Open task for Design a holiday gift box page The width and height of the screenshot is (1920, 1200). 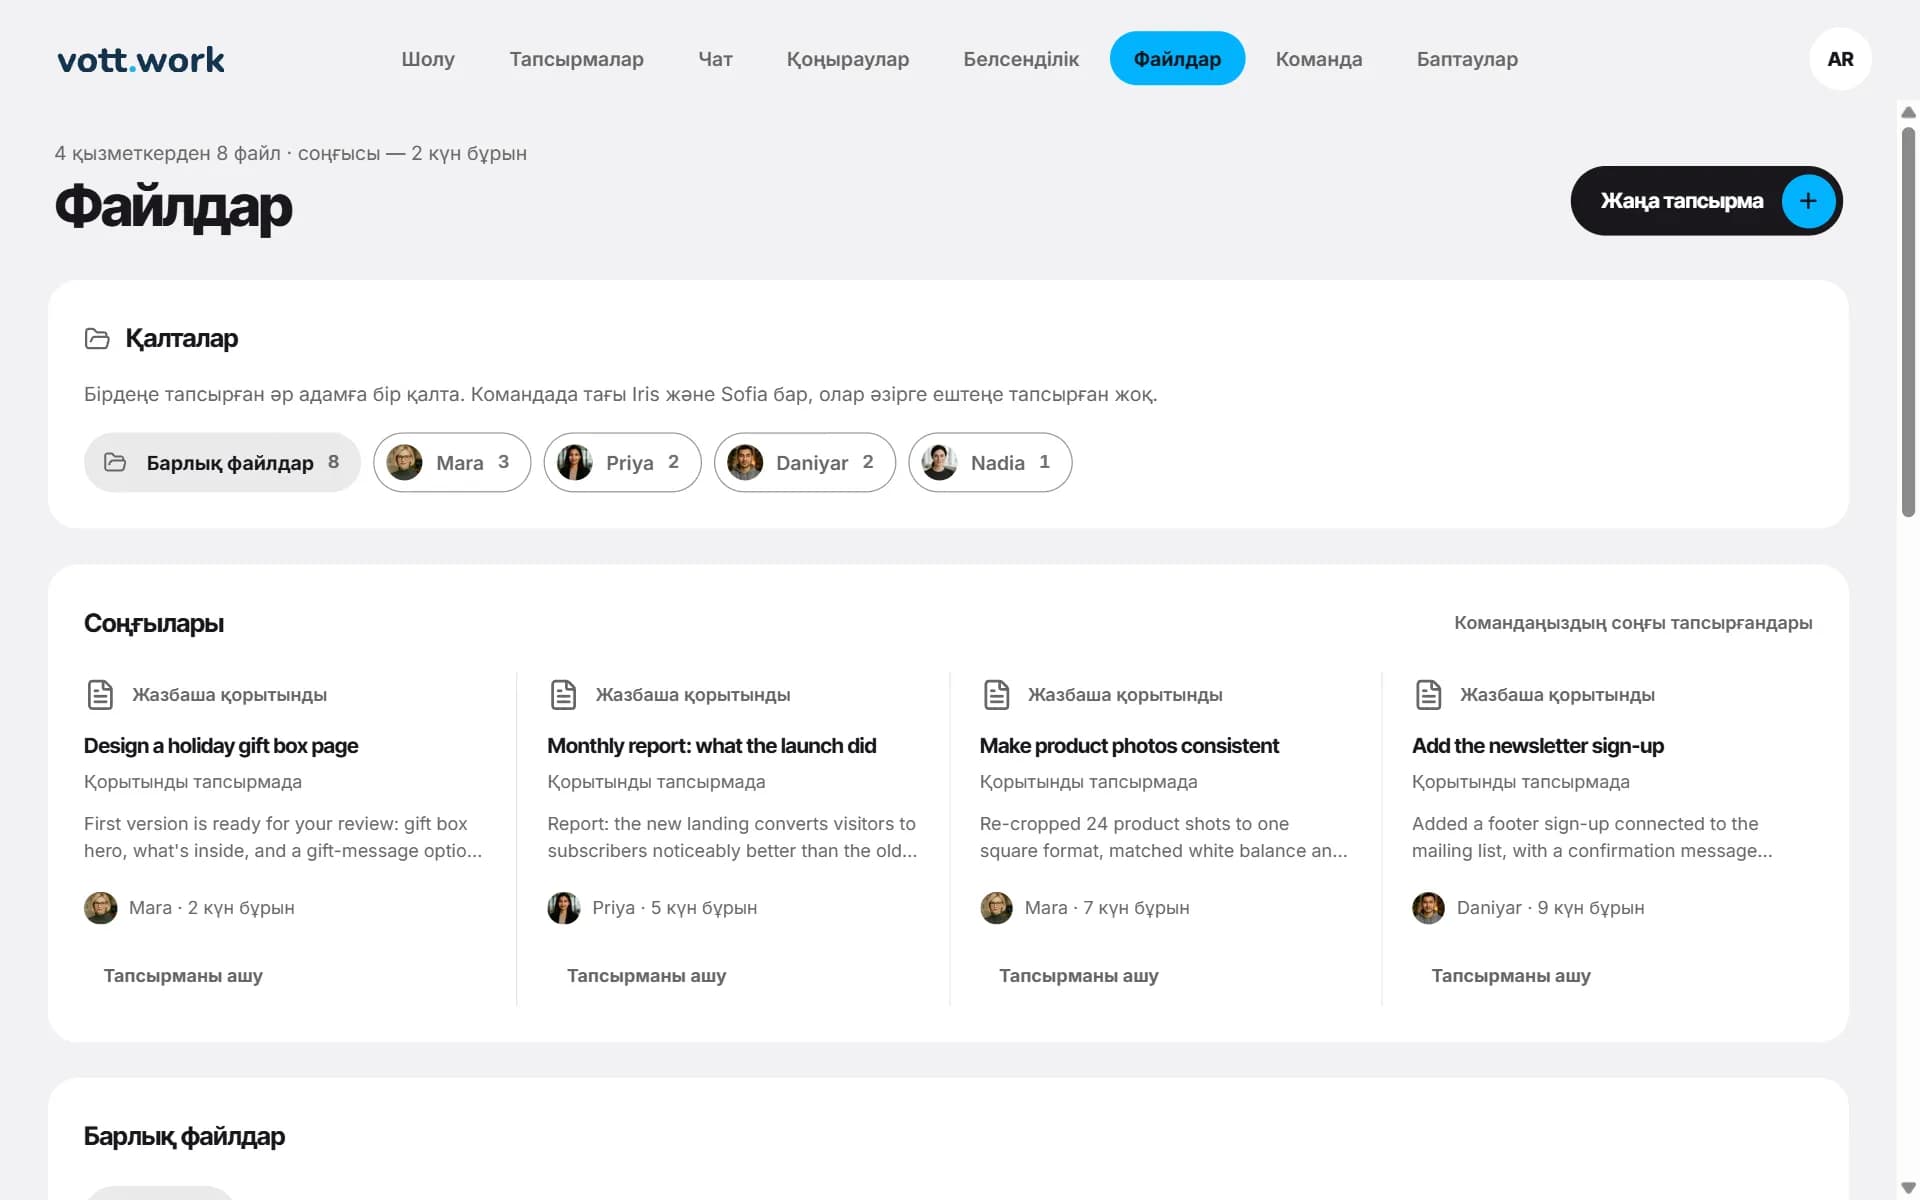pyautogui.click(x=183, y=976)
